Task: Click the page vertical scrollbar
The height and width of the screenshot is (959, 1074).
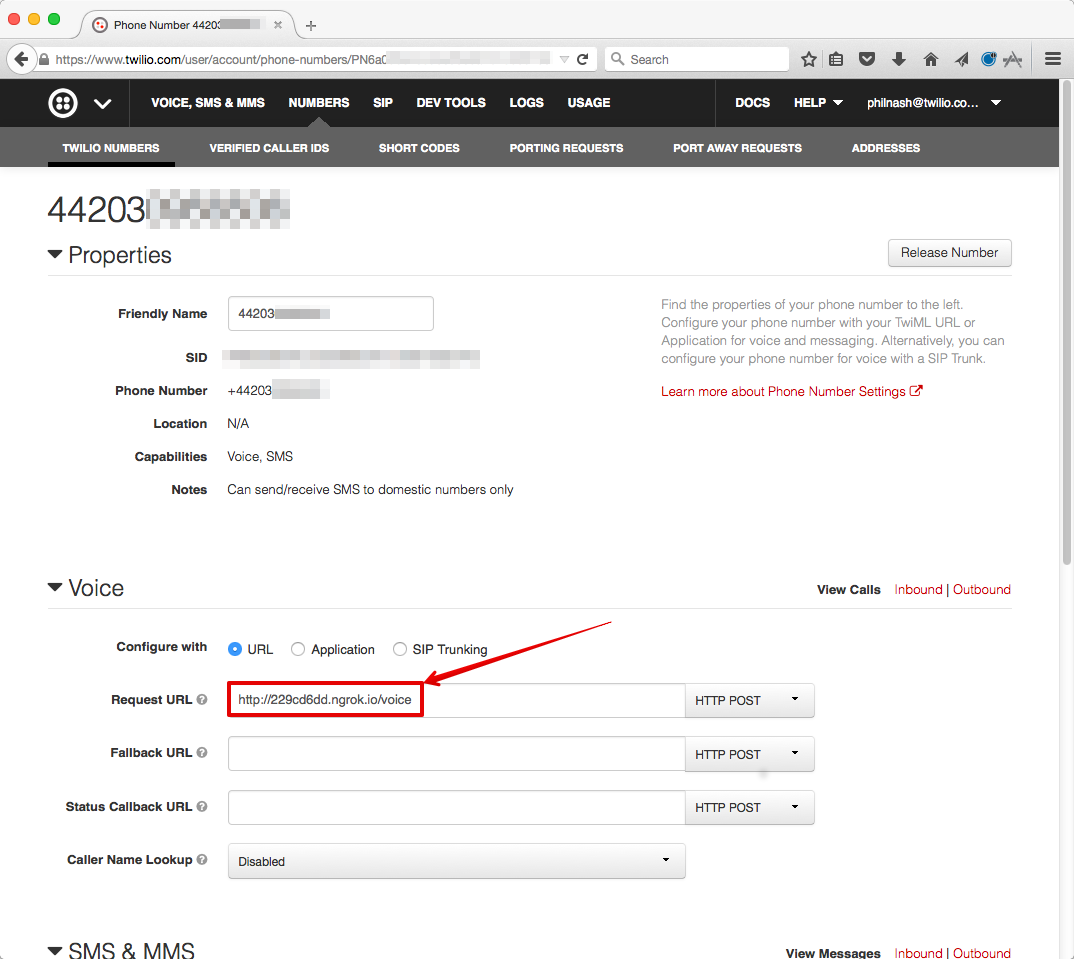Action: [x=1066, y=322]
